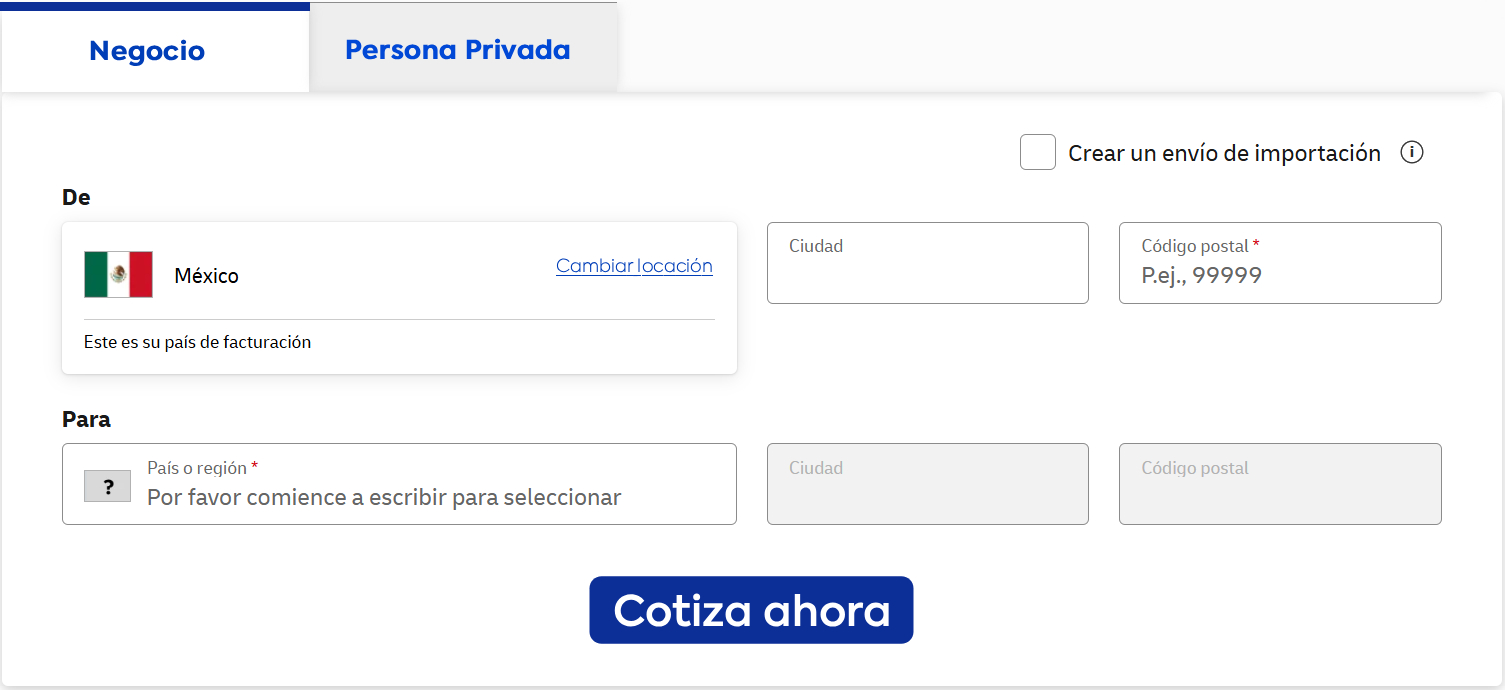Click the question mark flag placeholder
1505x690 pixels.
107,486
